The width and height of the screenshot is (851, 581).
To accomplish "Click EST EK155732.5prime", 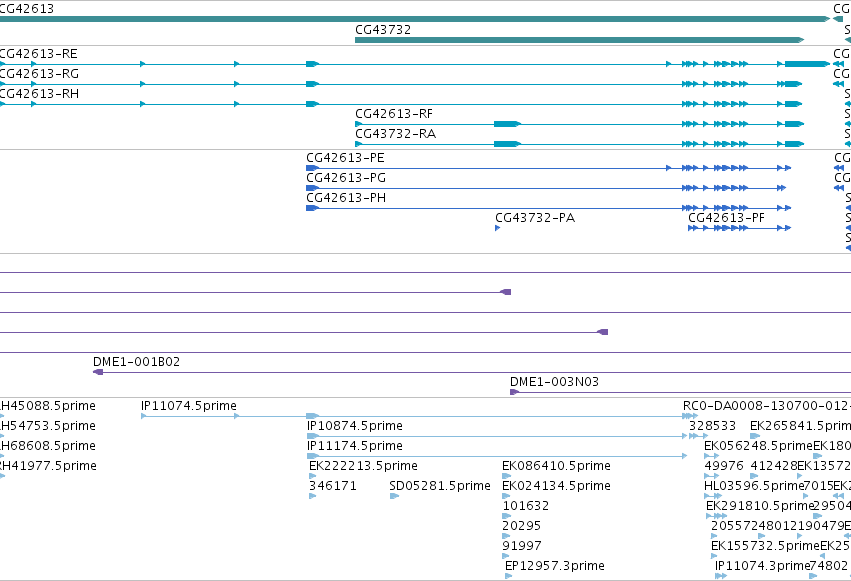I will pos(765,546).
